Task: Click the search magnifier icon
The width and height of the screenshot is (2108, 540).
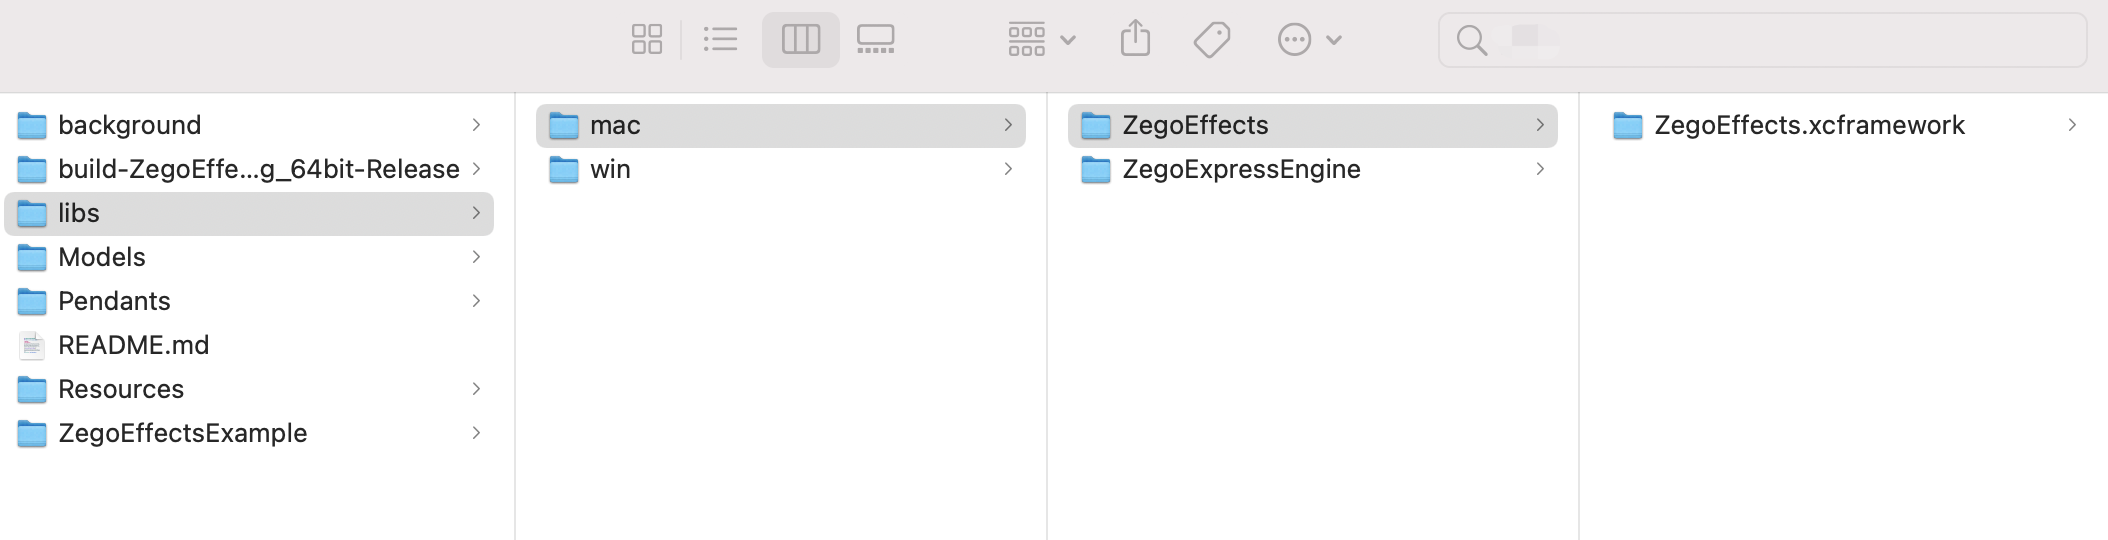Action: click(x=1471, y=40)
